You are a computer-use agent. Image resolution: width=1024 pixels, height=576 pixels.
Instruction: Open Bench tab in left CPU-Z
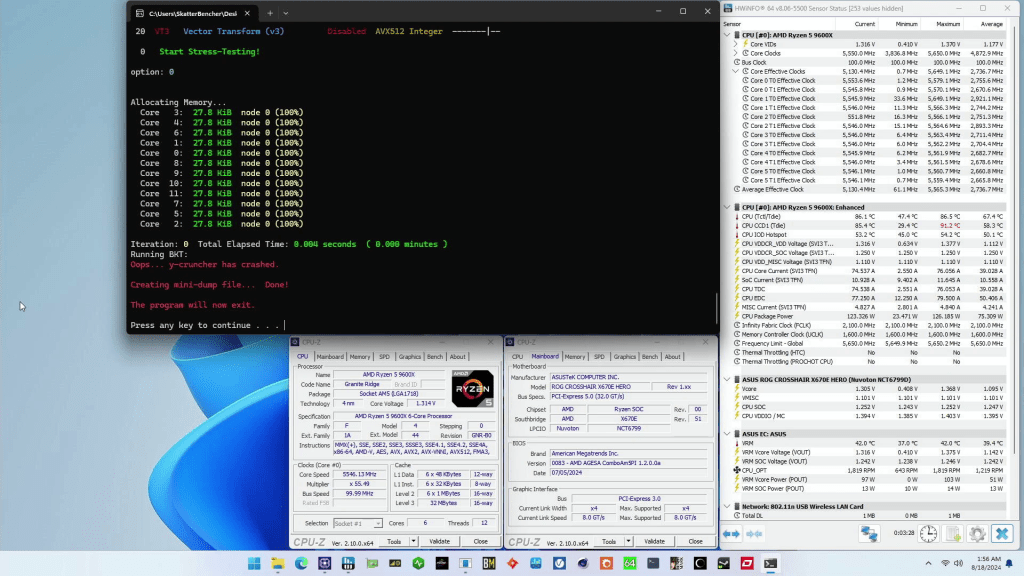tap(434, 357)
